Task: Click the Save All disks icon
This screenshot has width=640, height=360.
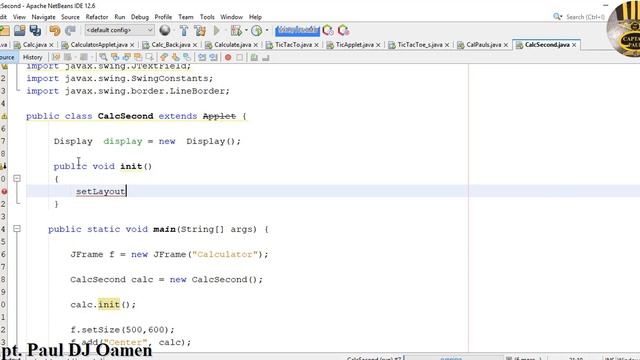Action: click(36, 31)
